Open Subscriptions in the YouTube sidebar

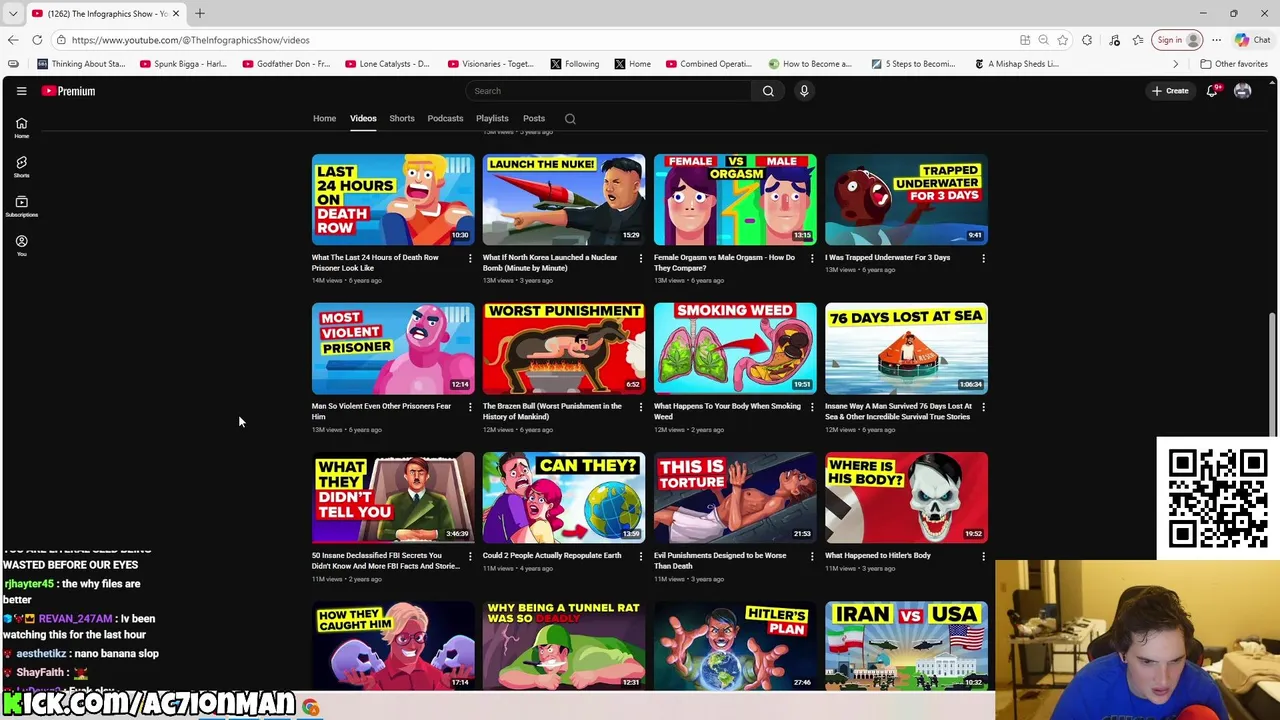pos(21,205)
